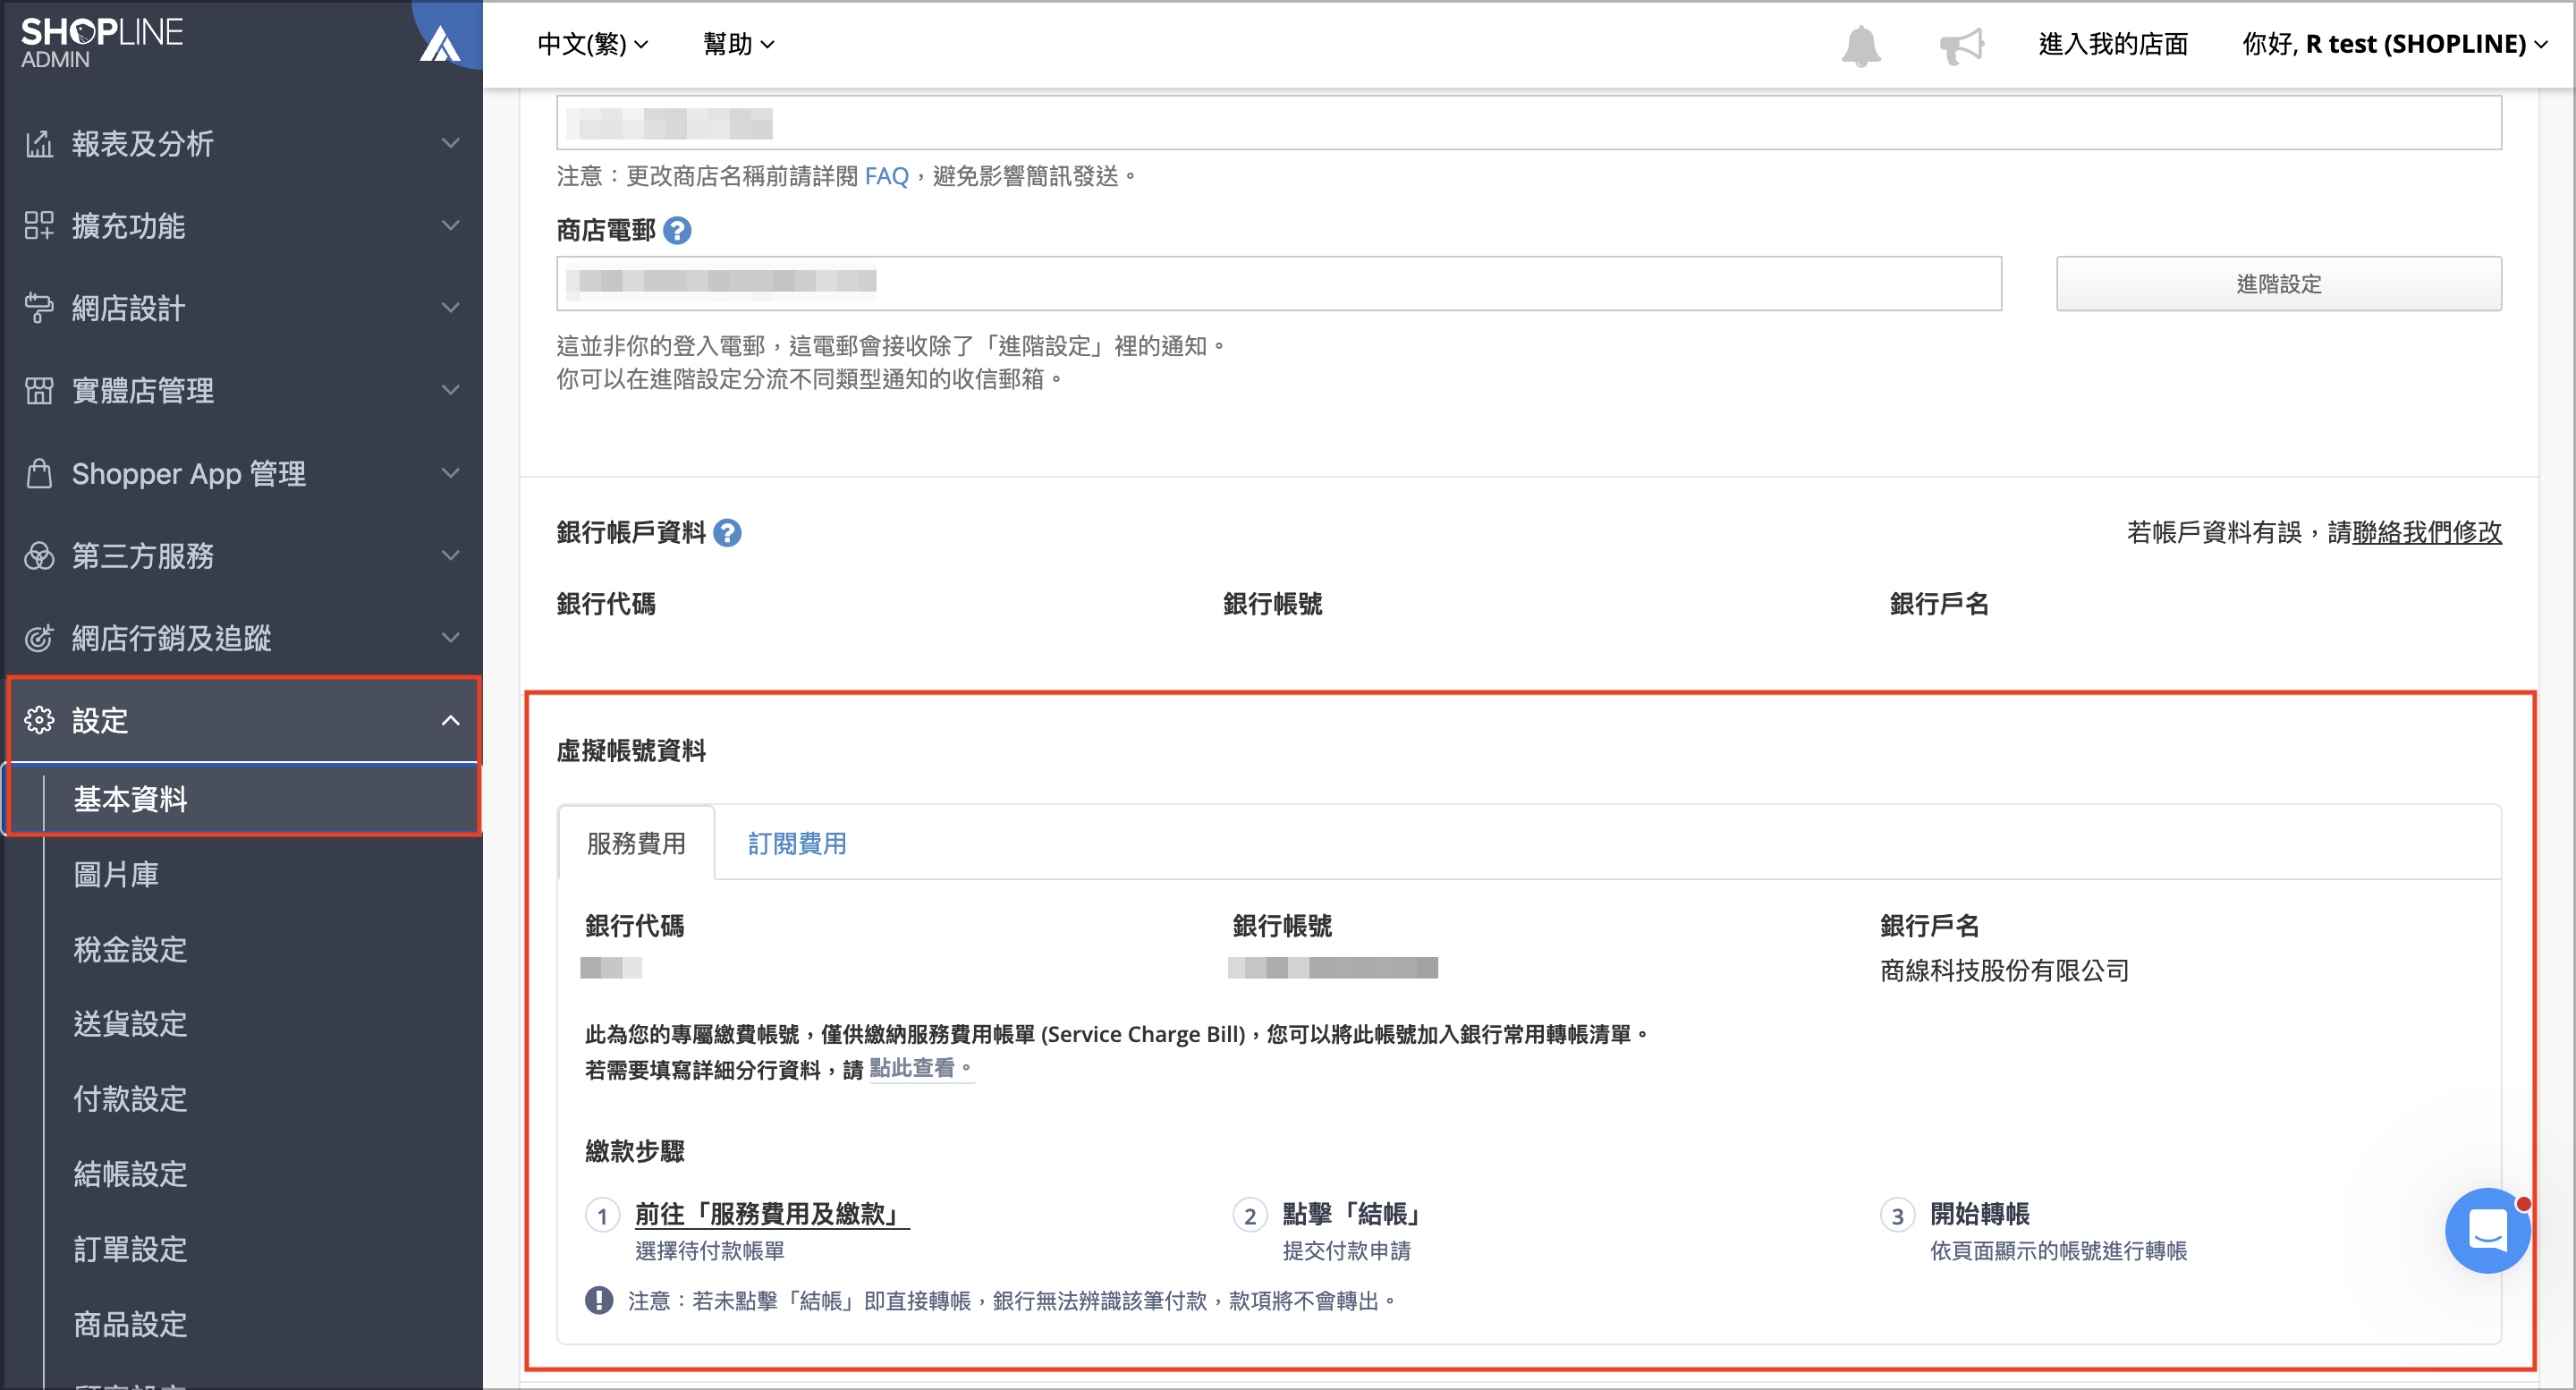Click the target icon for 網店行銷及追蹤
2576x1390 pixels.
pyautogui.click(x=39, y=638)
